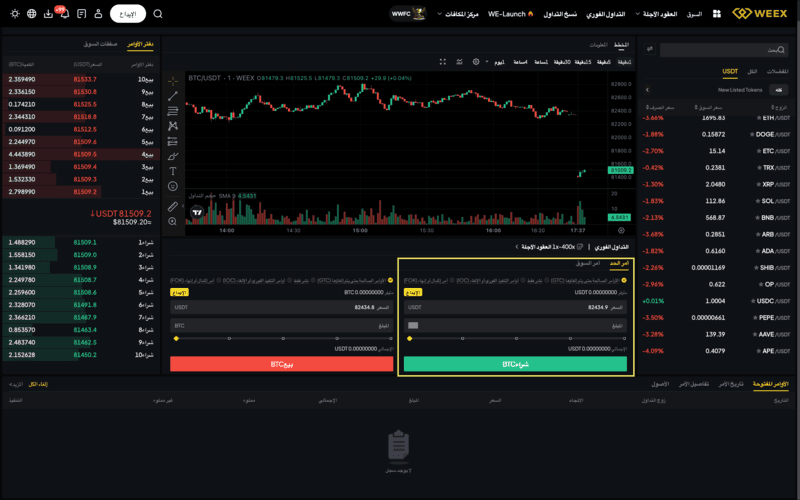Open chart settings gear in timeframe bar
The image size is (800, 500).
(476, 62)
